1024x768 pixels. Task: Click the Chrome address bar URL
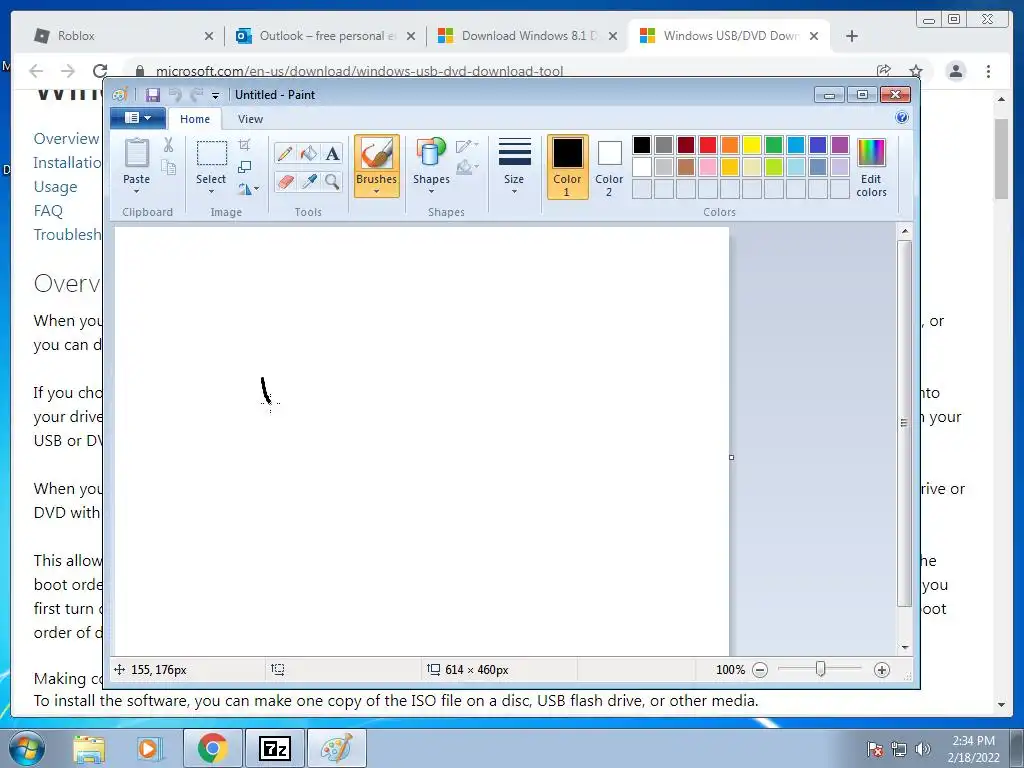[x=359, y=71]
